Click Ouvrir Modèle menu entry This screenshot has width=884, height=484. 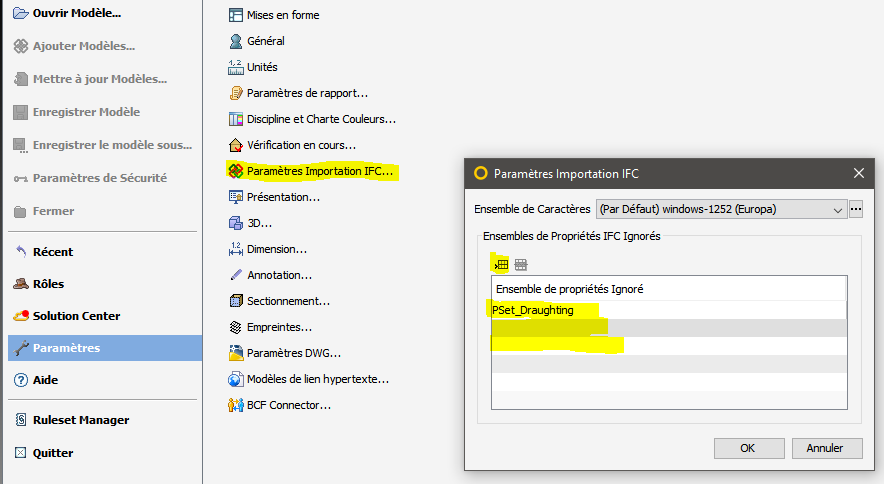76,13
